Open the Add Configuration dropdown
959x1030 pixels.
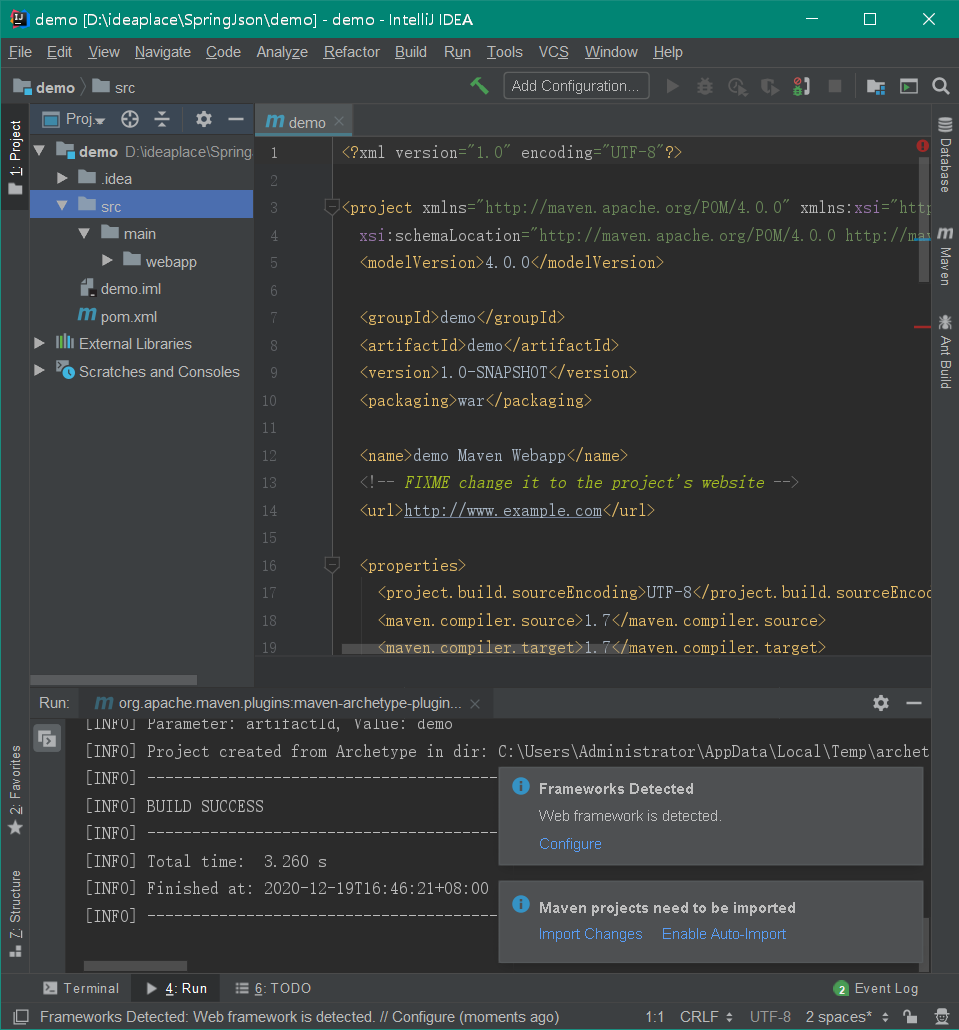click(x=576, y=86)
